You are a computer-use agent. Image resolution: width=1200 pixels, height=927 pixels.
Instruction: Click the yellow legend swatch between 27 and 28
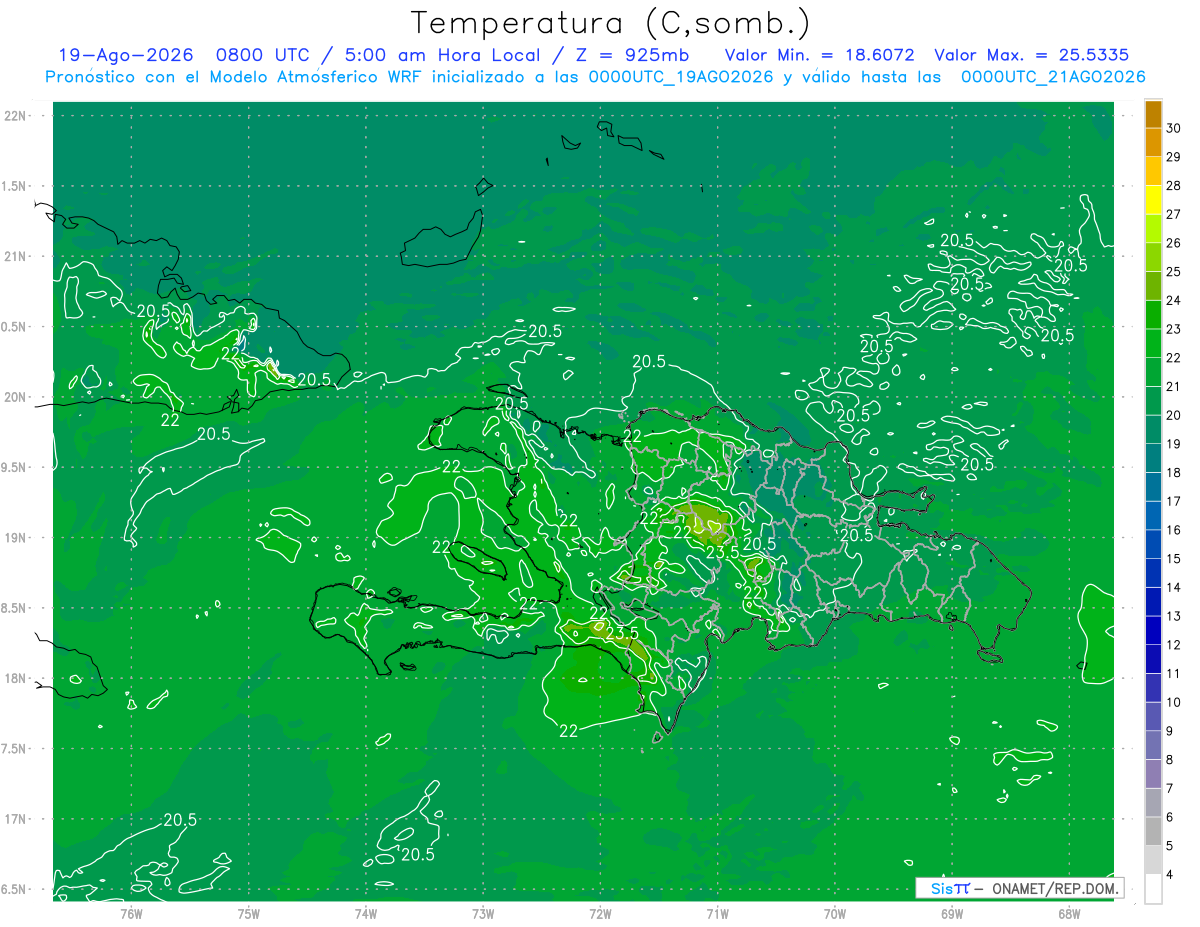tap(1153, 200)
